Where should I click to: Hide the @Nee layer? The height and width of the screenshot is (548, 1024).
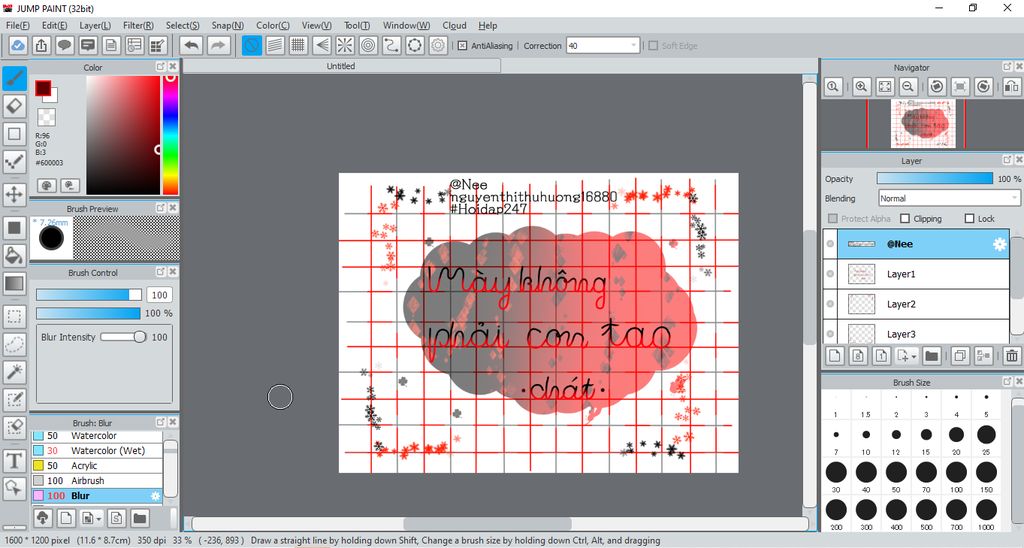tap(830, 244)
